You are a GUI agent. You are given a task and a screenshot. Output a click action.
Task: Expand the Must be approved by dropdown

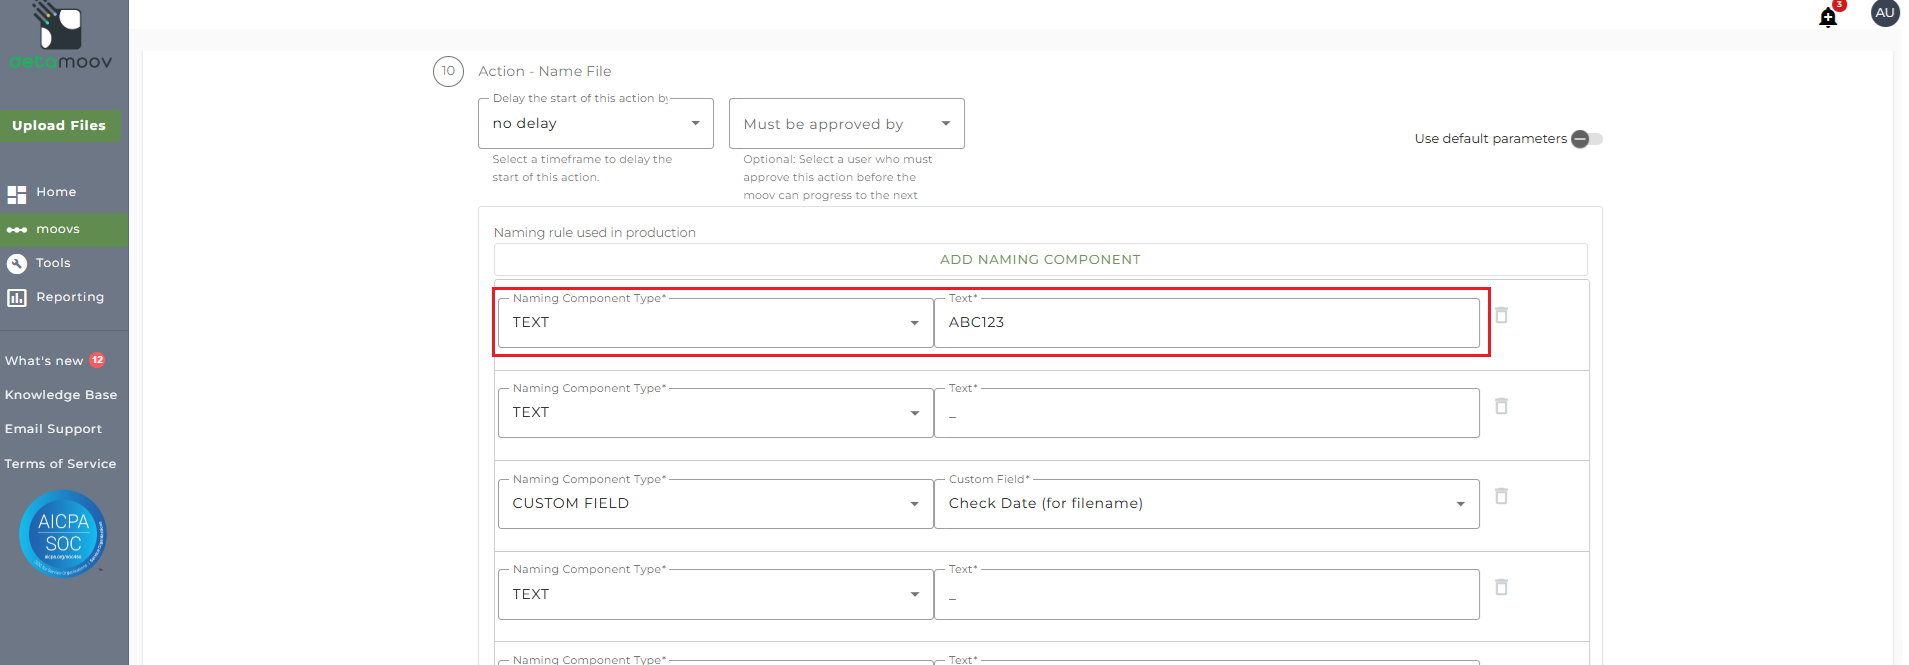(846, 124)
